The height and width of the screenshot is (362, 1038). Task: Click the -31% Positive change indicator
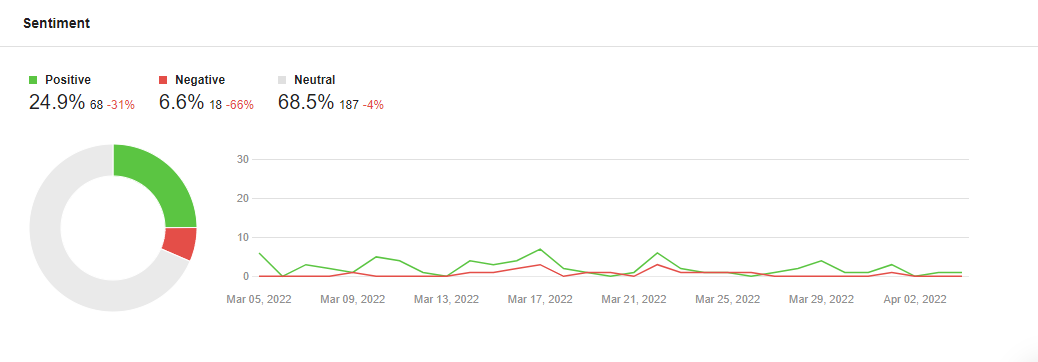tap(120, 105)
